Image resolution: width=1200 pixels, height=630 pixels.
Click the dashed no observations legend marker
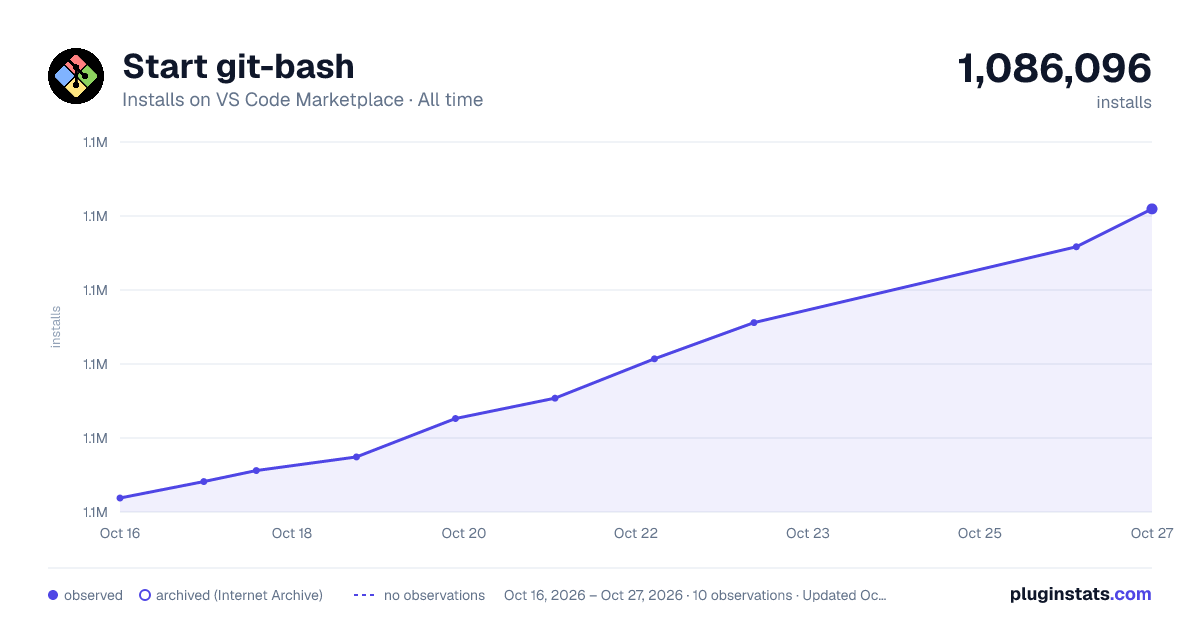pos(364,595)
